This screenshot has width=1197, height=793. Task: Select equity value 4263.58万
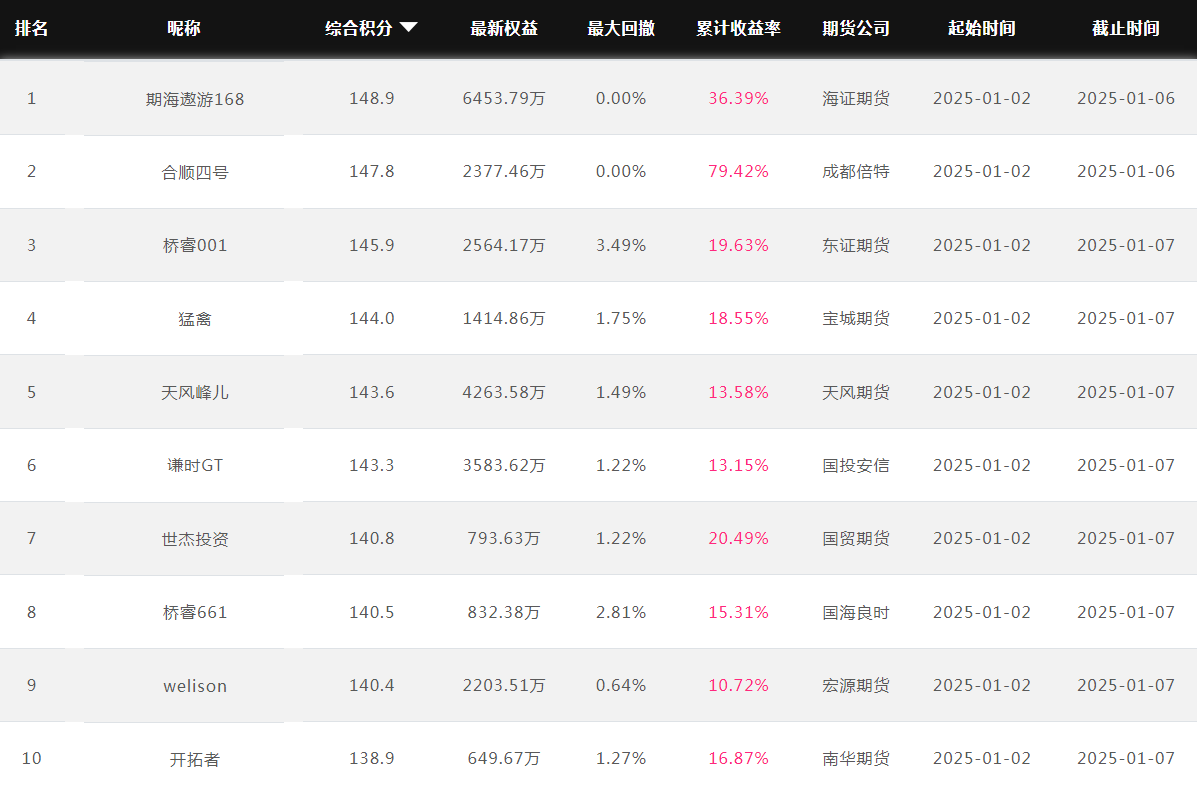tap(504, 392)
